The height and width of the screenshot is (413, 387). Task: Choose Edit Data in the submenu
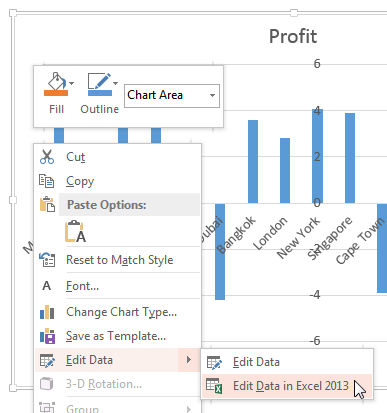[x=256, y=362]
